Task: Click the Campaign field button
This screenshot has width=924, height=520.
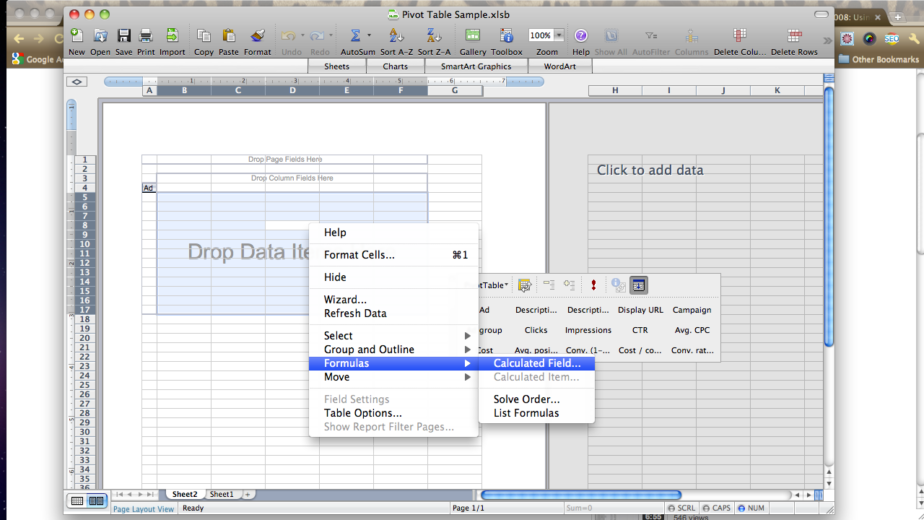Action: [x=692, y=310]
